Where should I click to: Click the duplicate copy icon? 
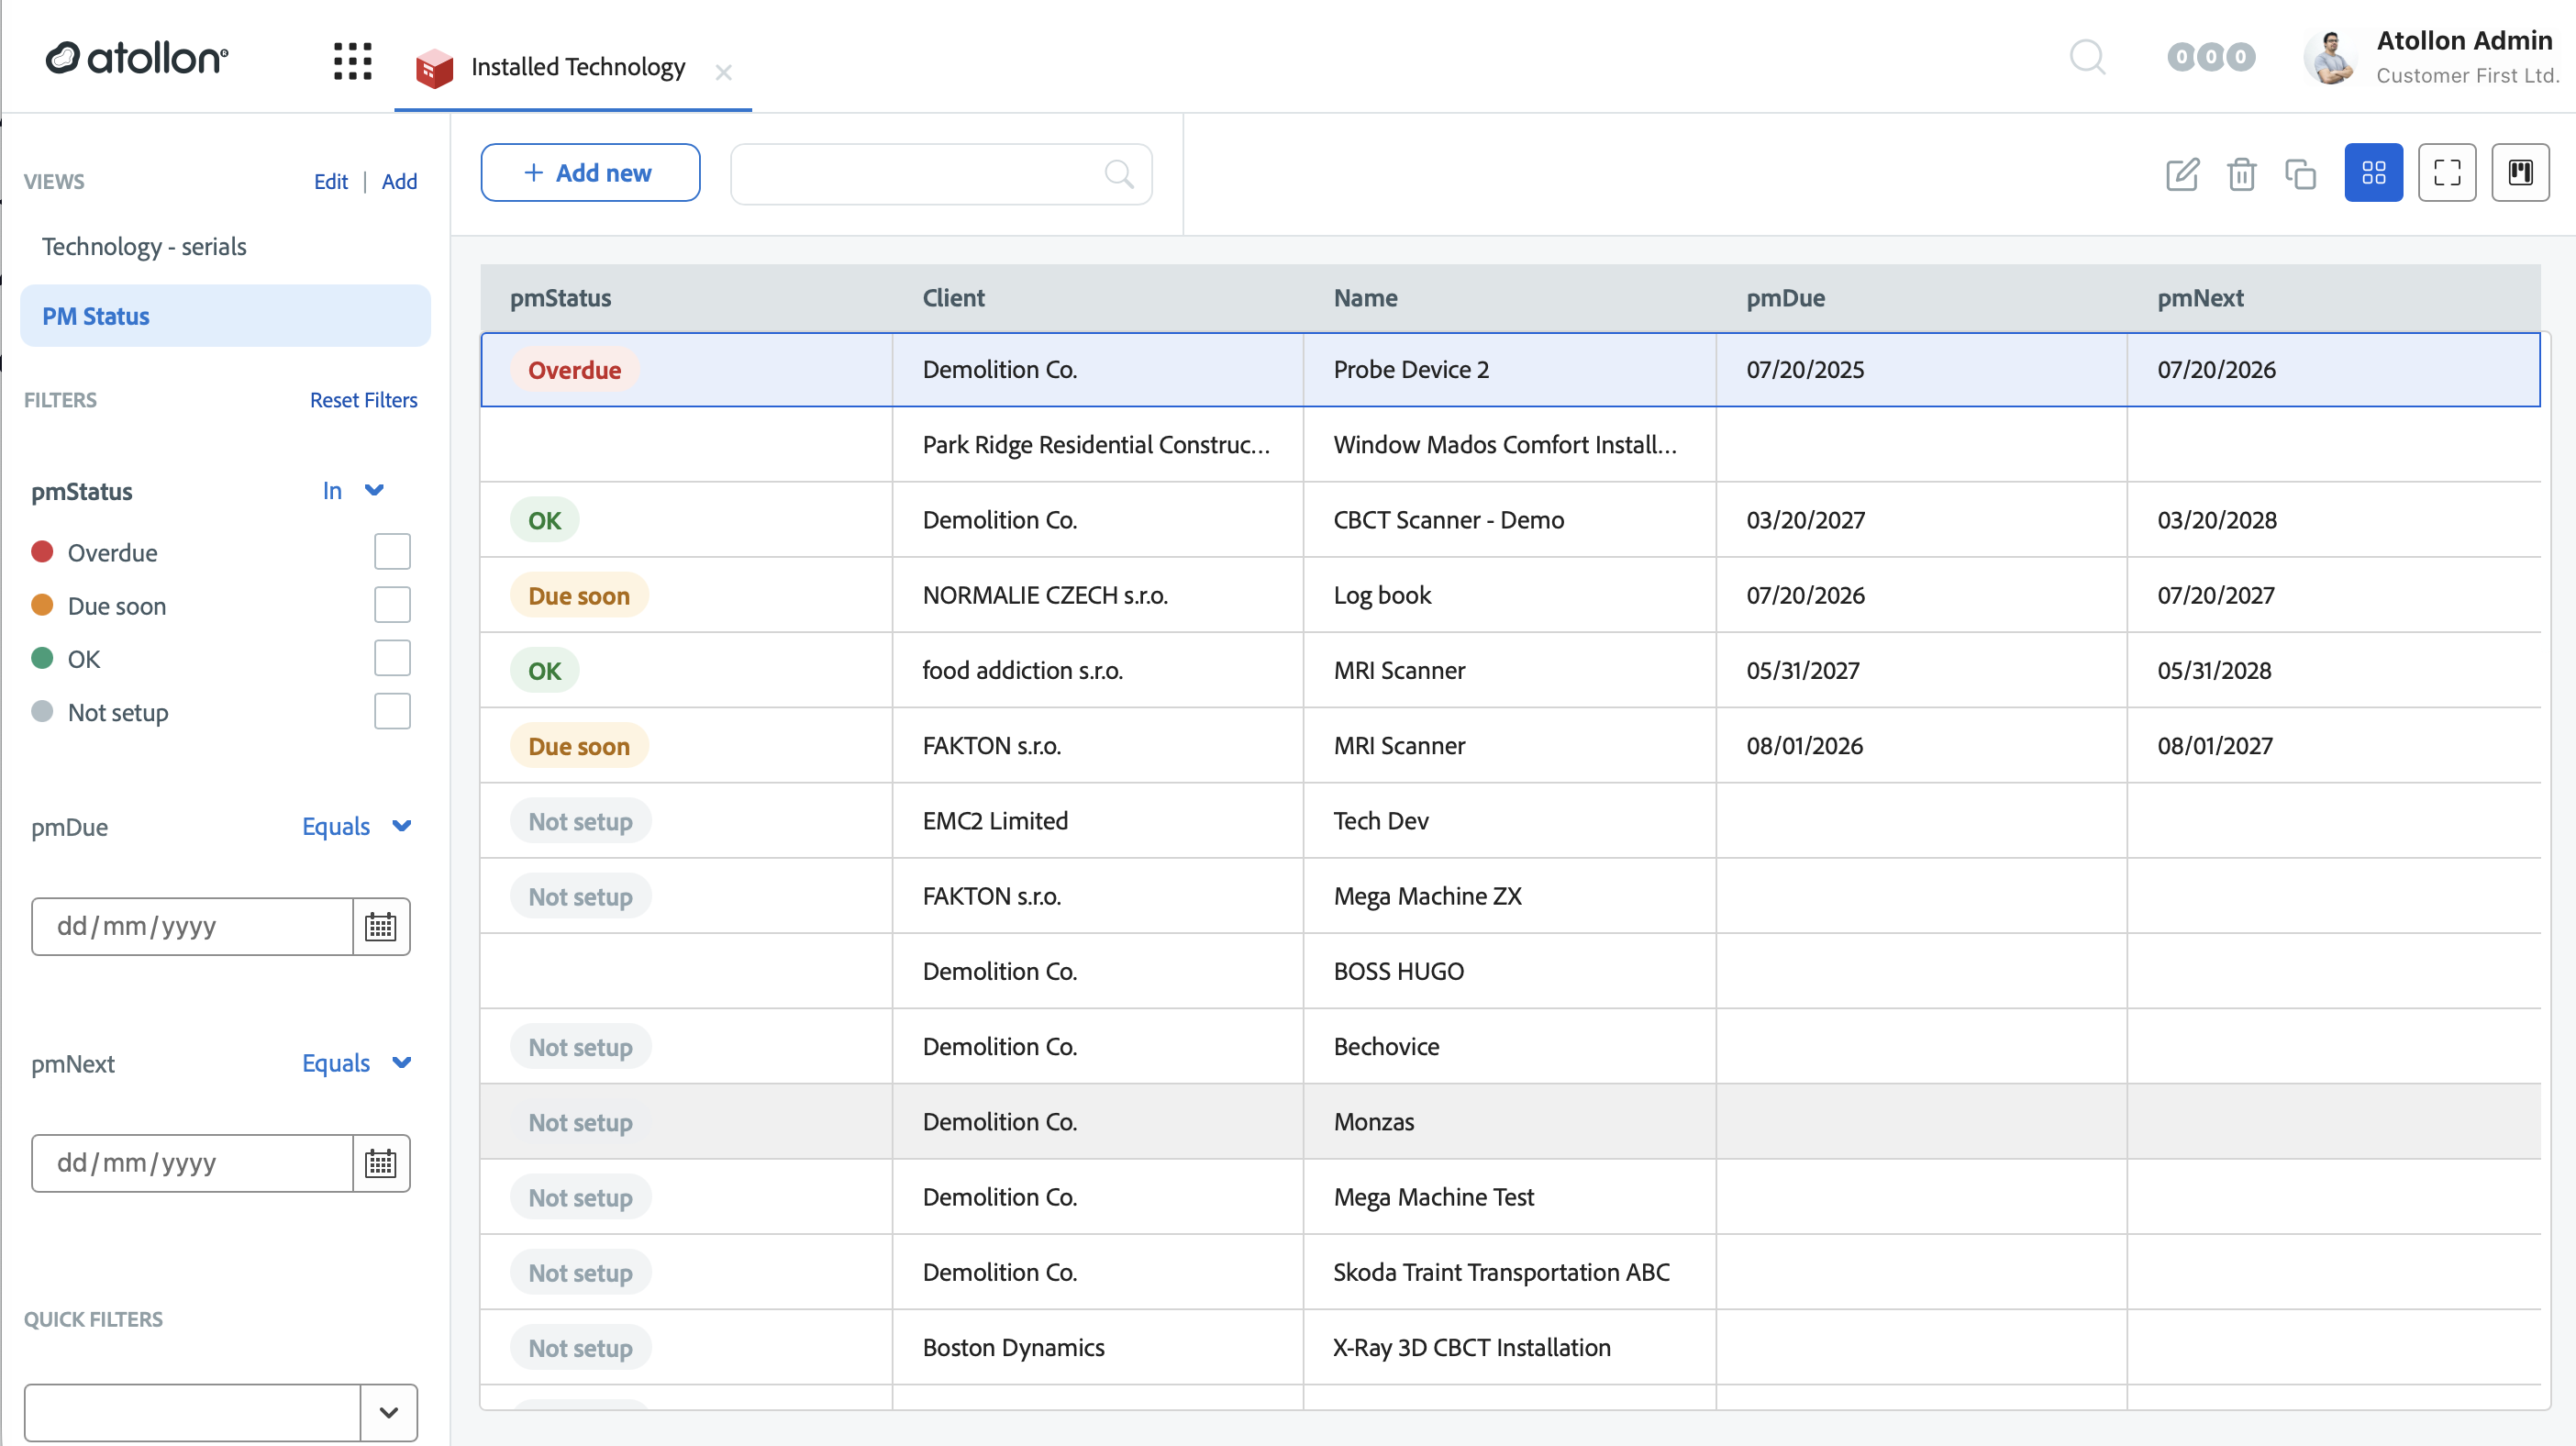pos(2300,173)
